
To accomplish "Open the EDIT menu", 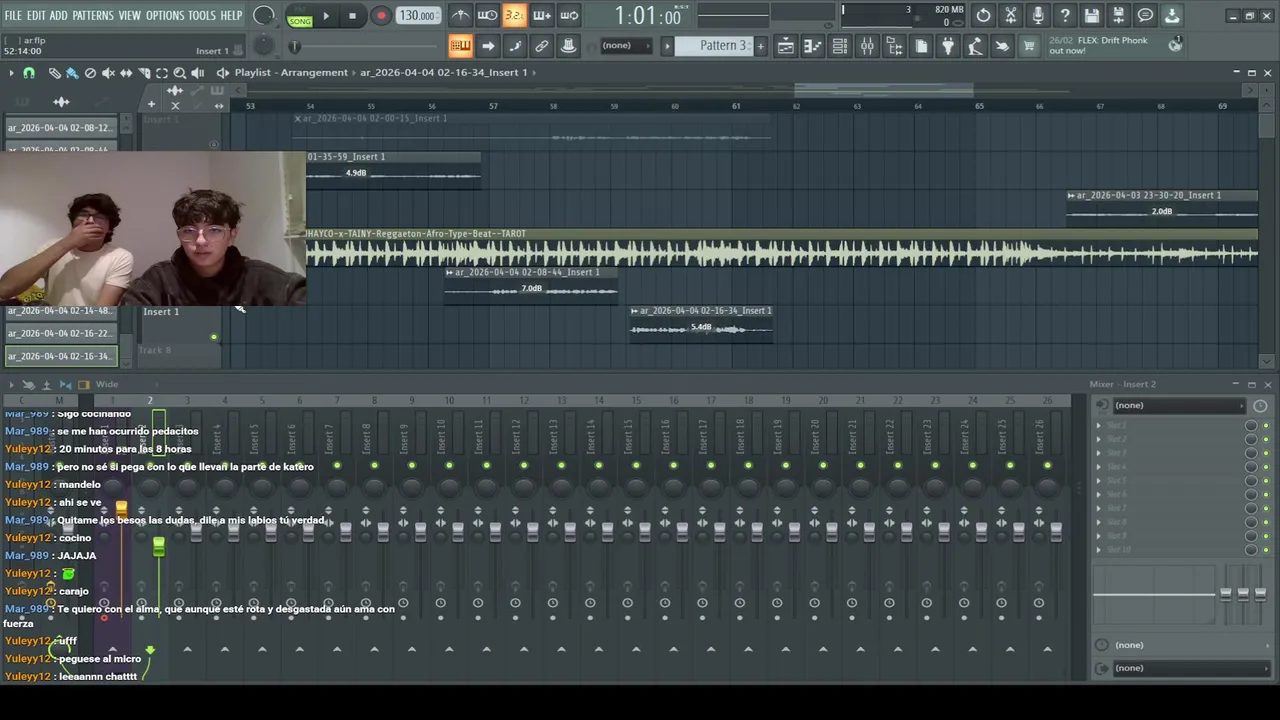I will [36, 16].
